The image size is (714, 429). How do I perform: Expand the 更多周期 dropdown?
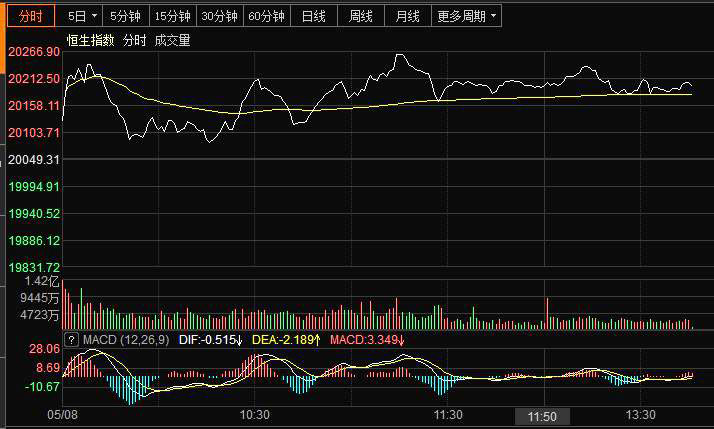pyautogui.click(x=466, y=16)
